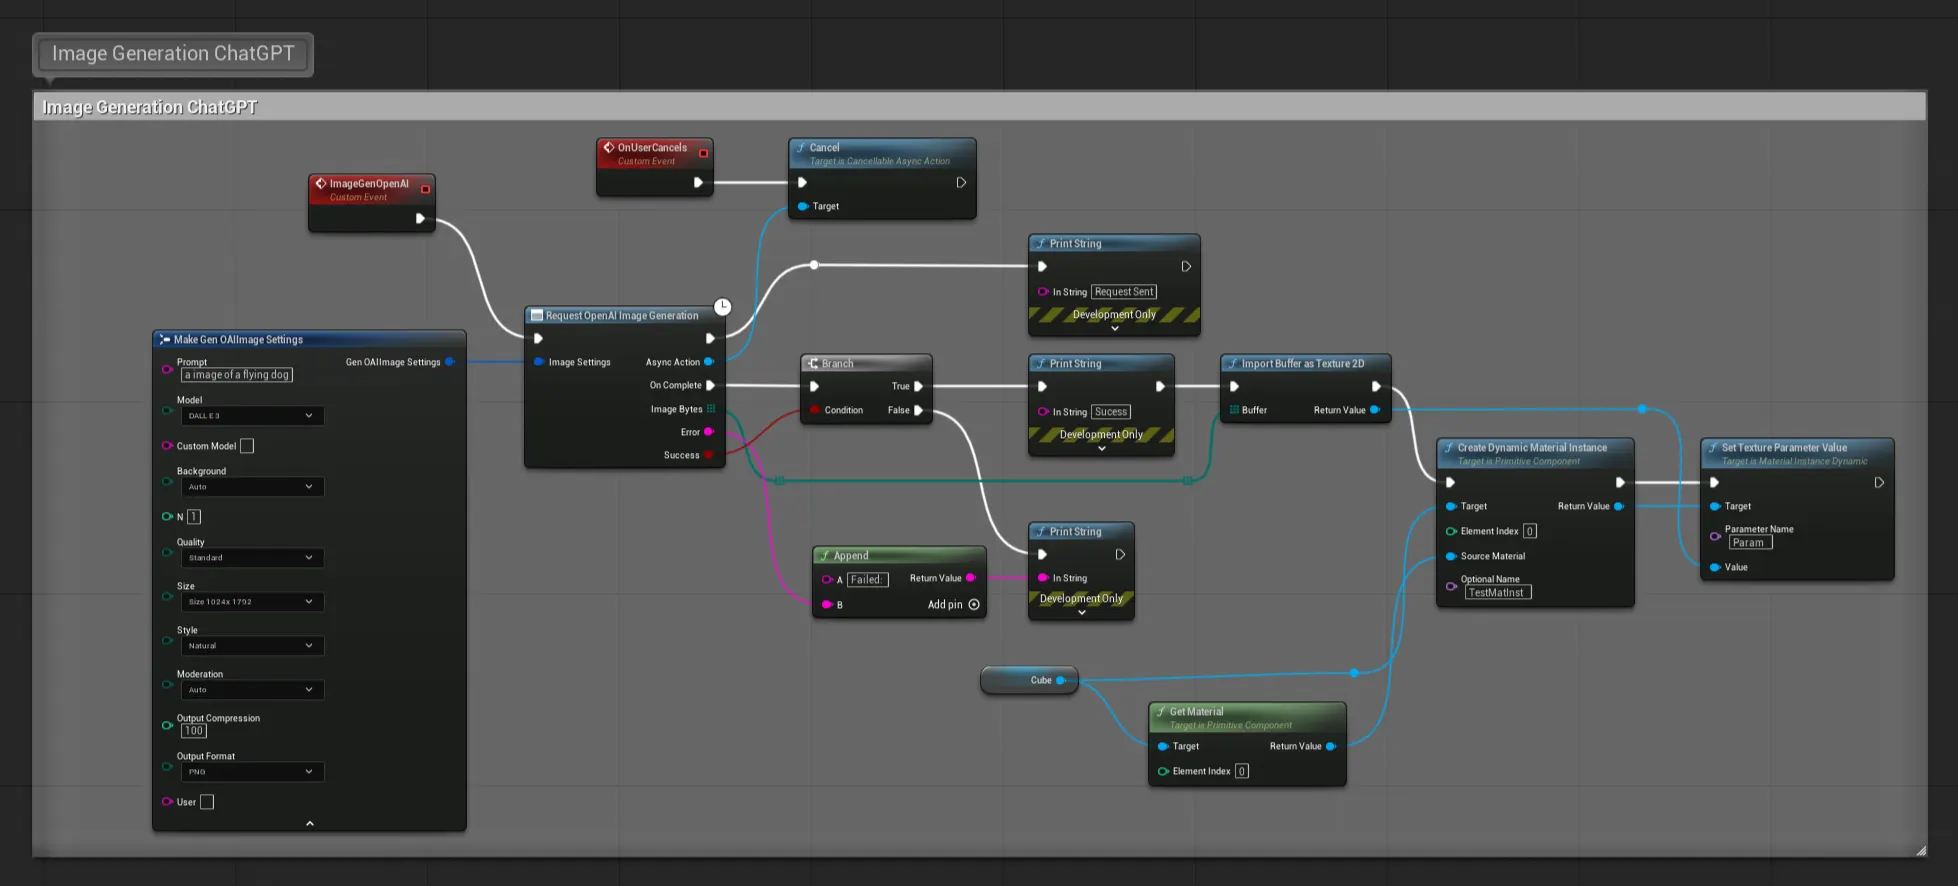1958x886 pixels.
Task: Click the Success boolean output pin
Action: [709, 455]
